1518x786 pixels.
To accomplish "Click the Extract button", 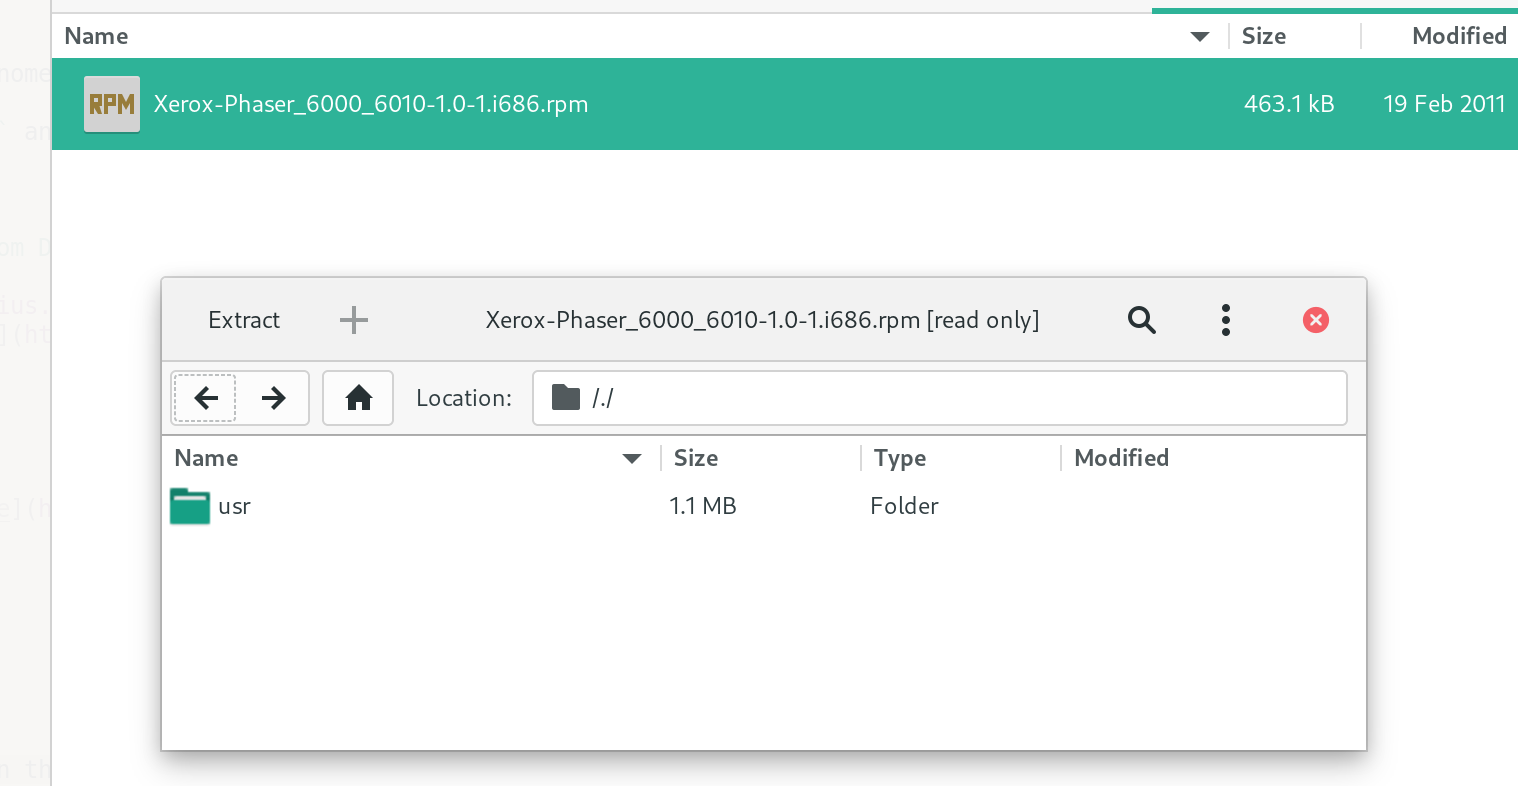I will coord(244,320).
